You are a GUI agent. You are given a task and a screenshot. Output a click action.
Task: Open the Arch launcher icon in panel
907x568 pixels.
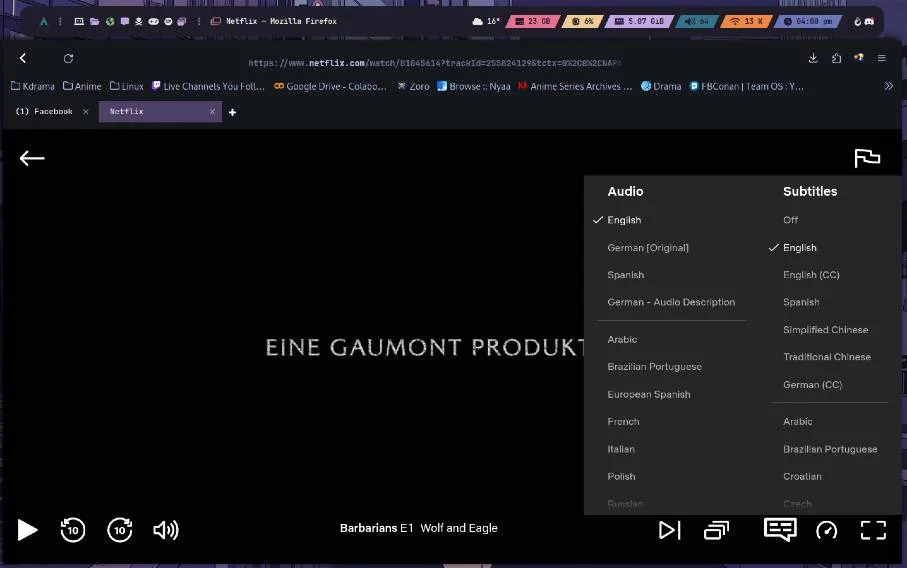tap(44, 21)
